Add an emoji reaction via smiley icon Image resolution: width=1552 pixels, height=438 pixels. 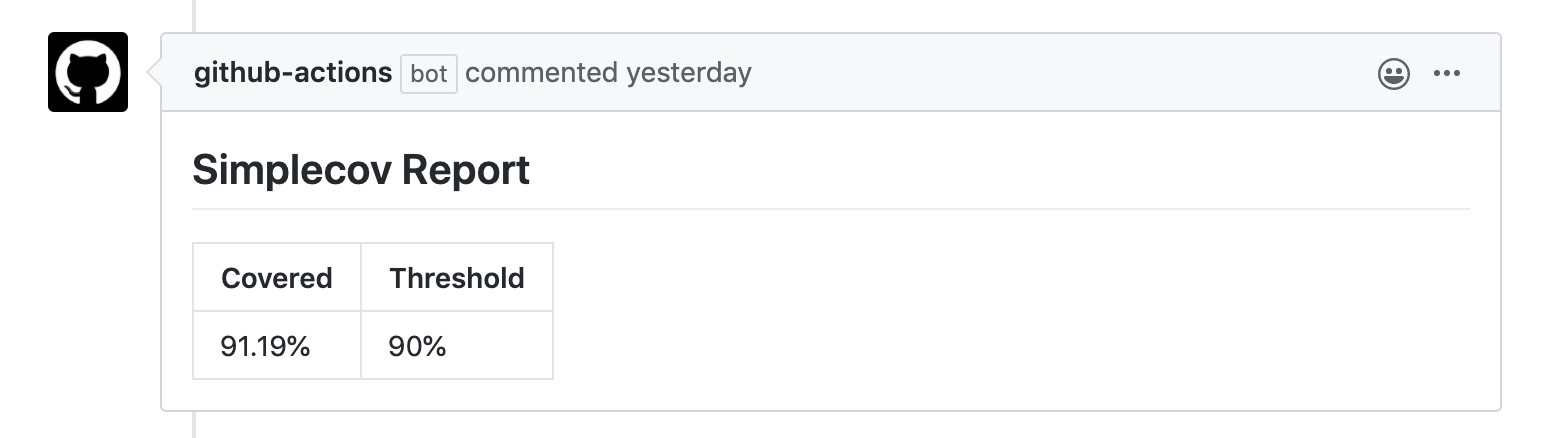pyautogui.click(x=1393, y=74)
